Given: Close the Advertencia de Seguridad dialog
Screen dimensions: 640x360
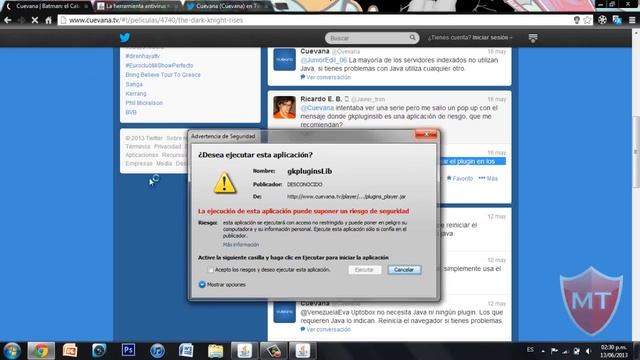Looking at the screenshot, I should (426, 134).
